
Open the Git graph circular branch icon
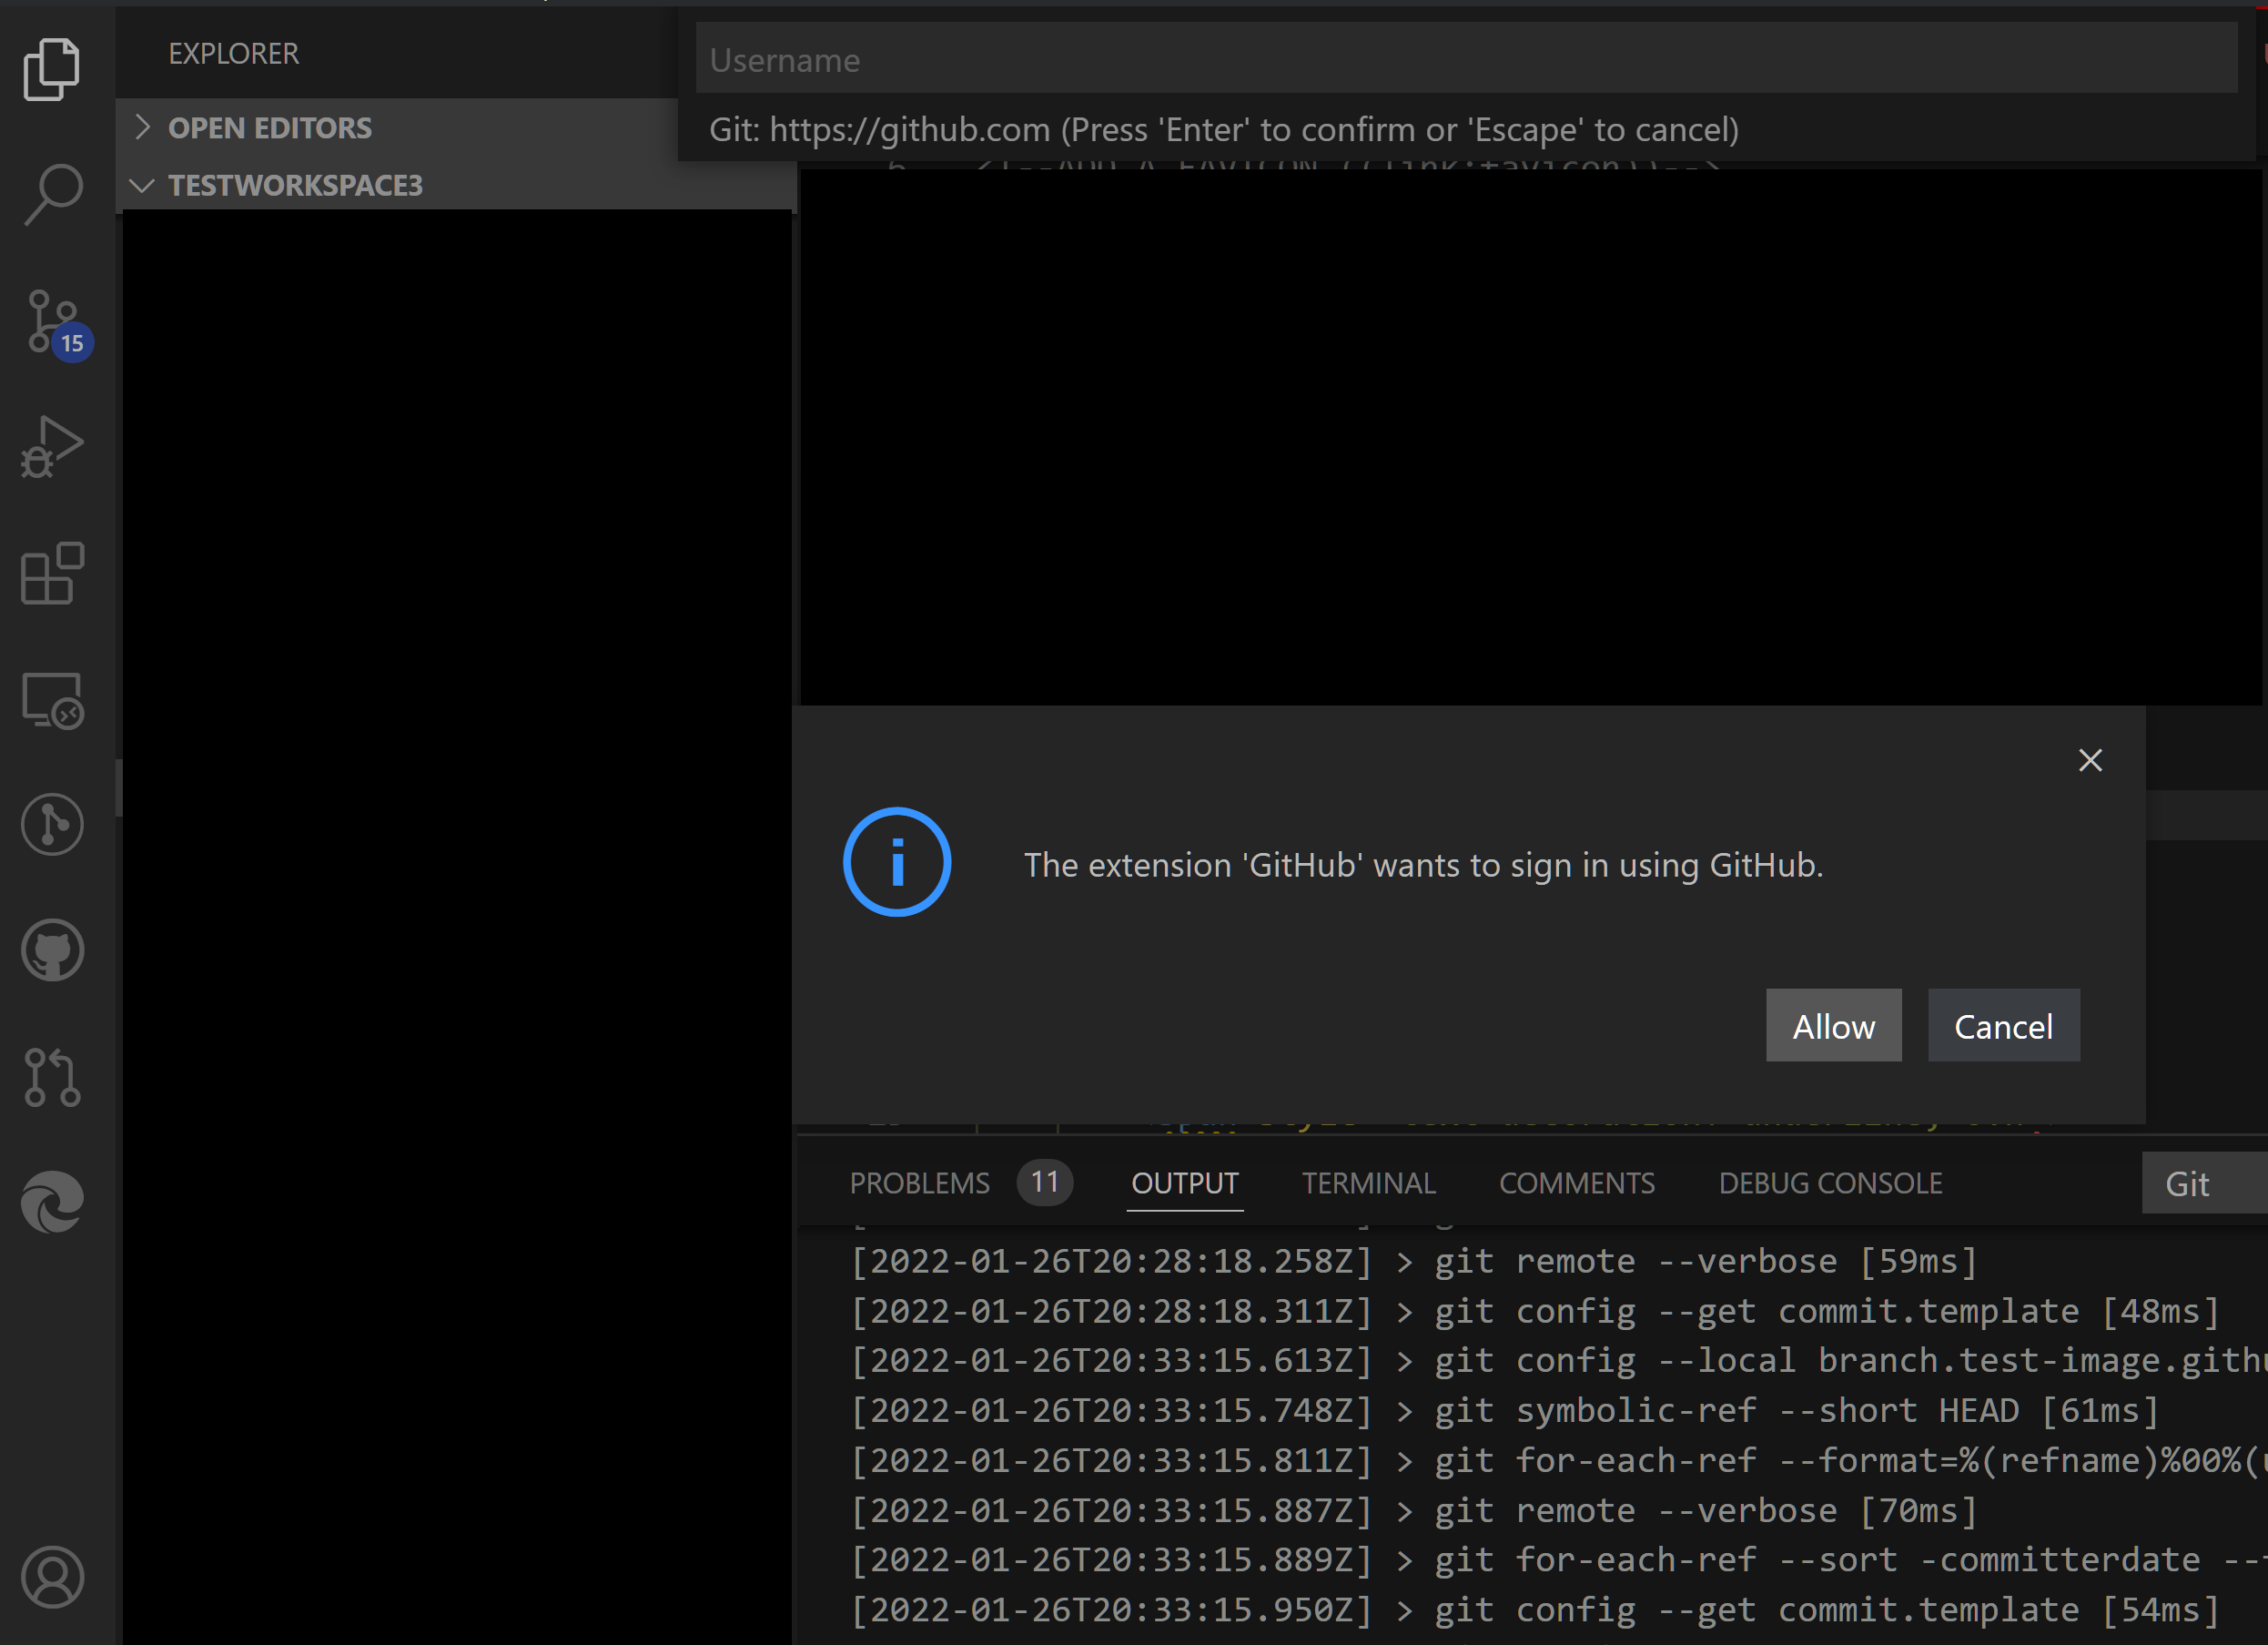[52, 825]
